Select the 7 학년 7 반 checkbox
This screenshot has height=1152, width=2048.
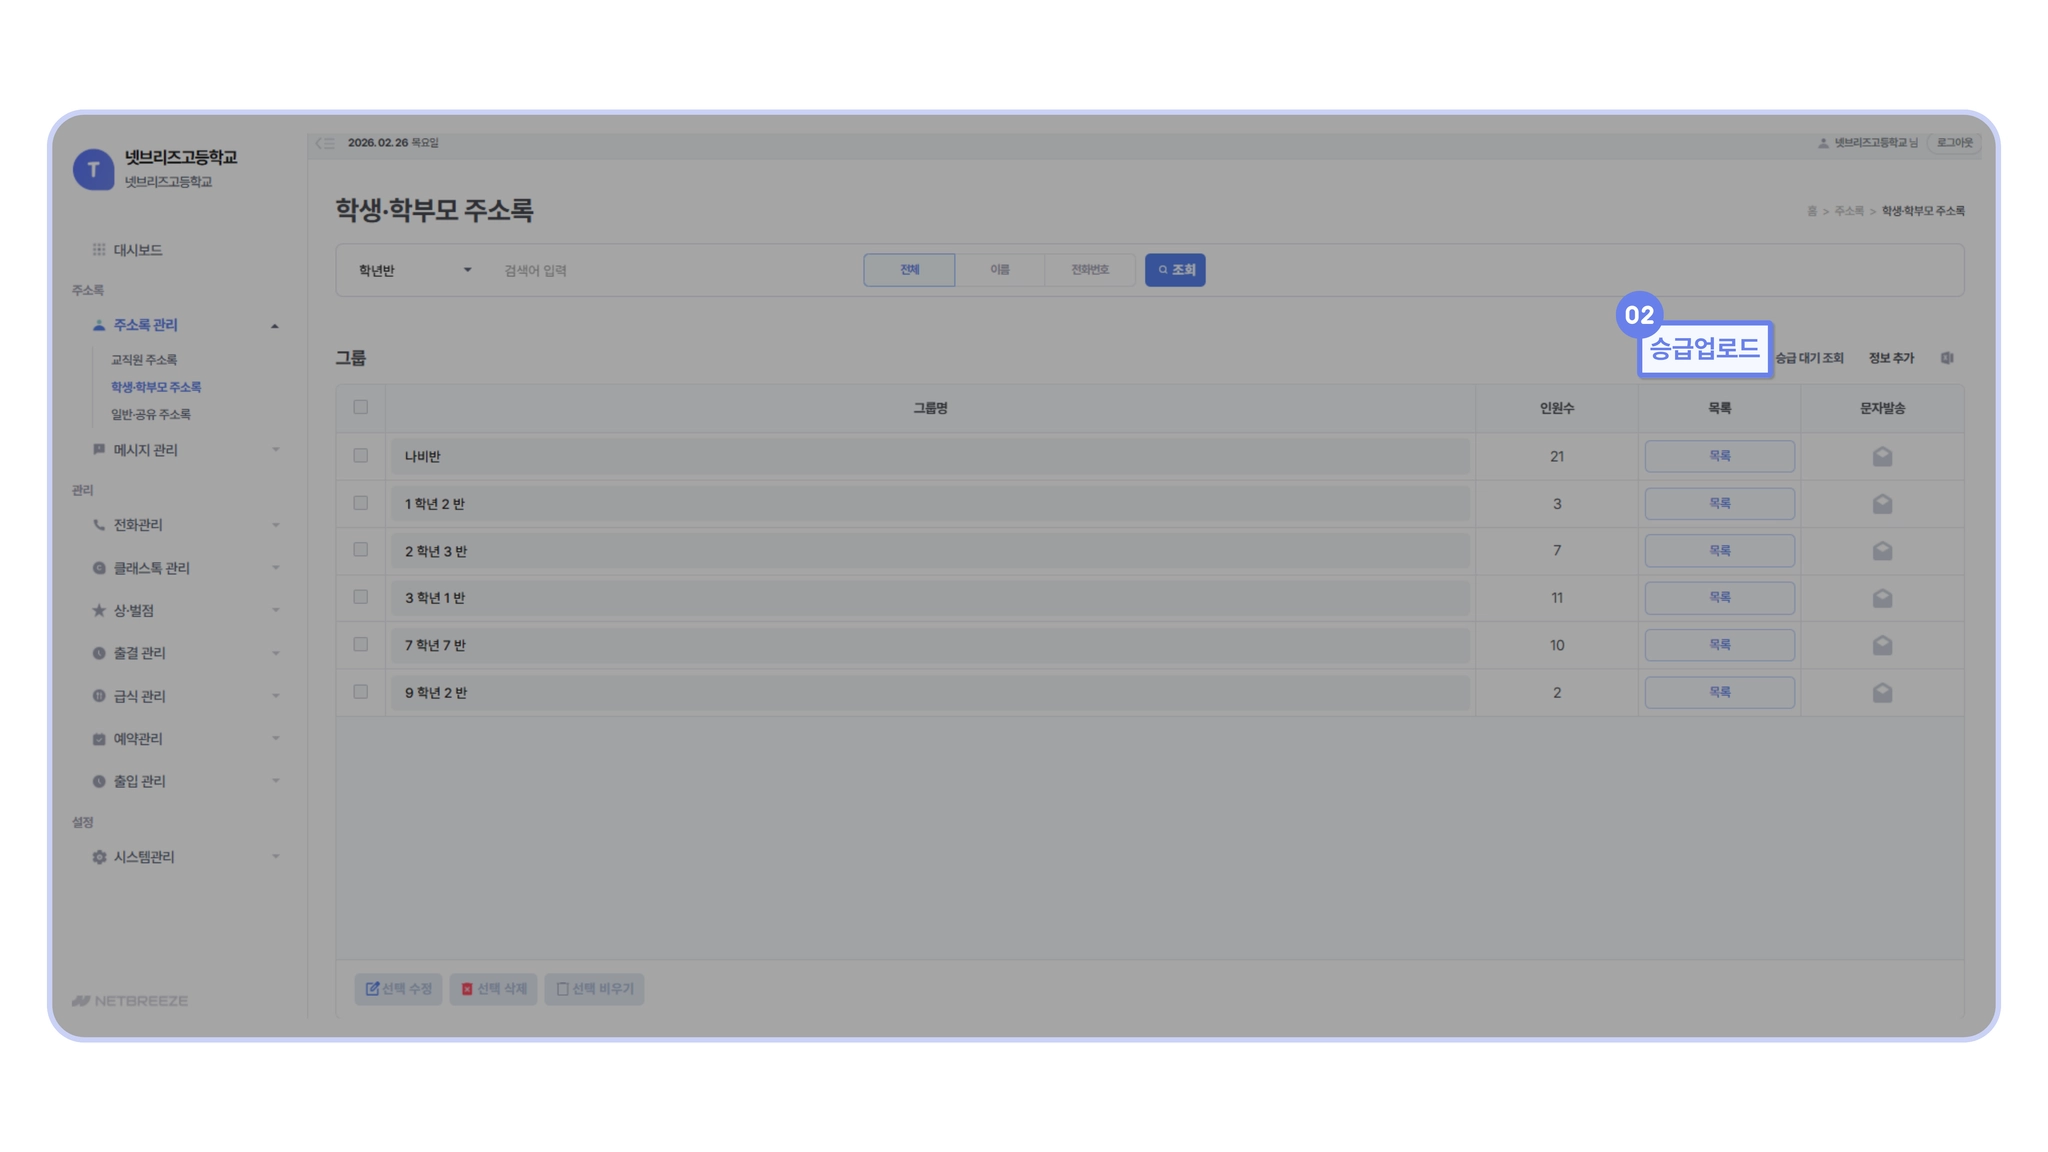361,645
